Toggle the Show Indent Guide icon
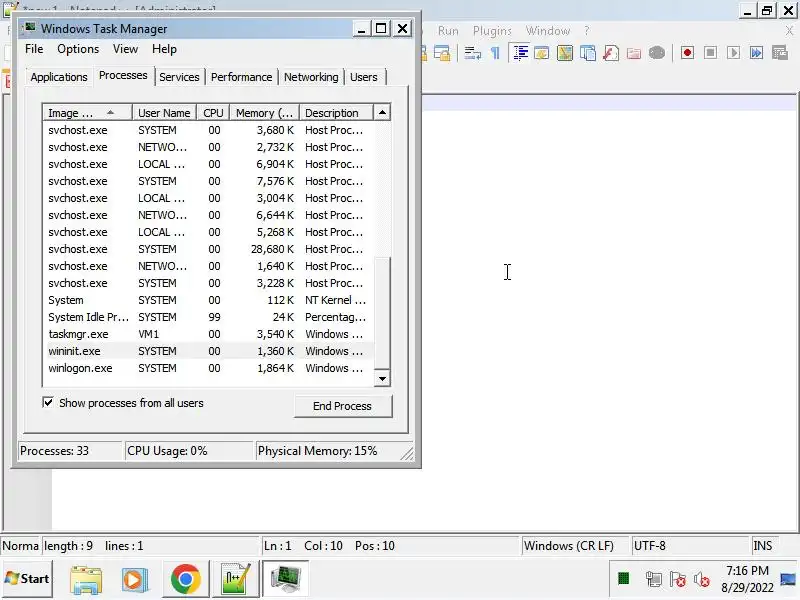This screenshot has width=800, height=600. pos(520,53)
